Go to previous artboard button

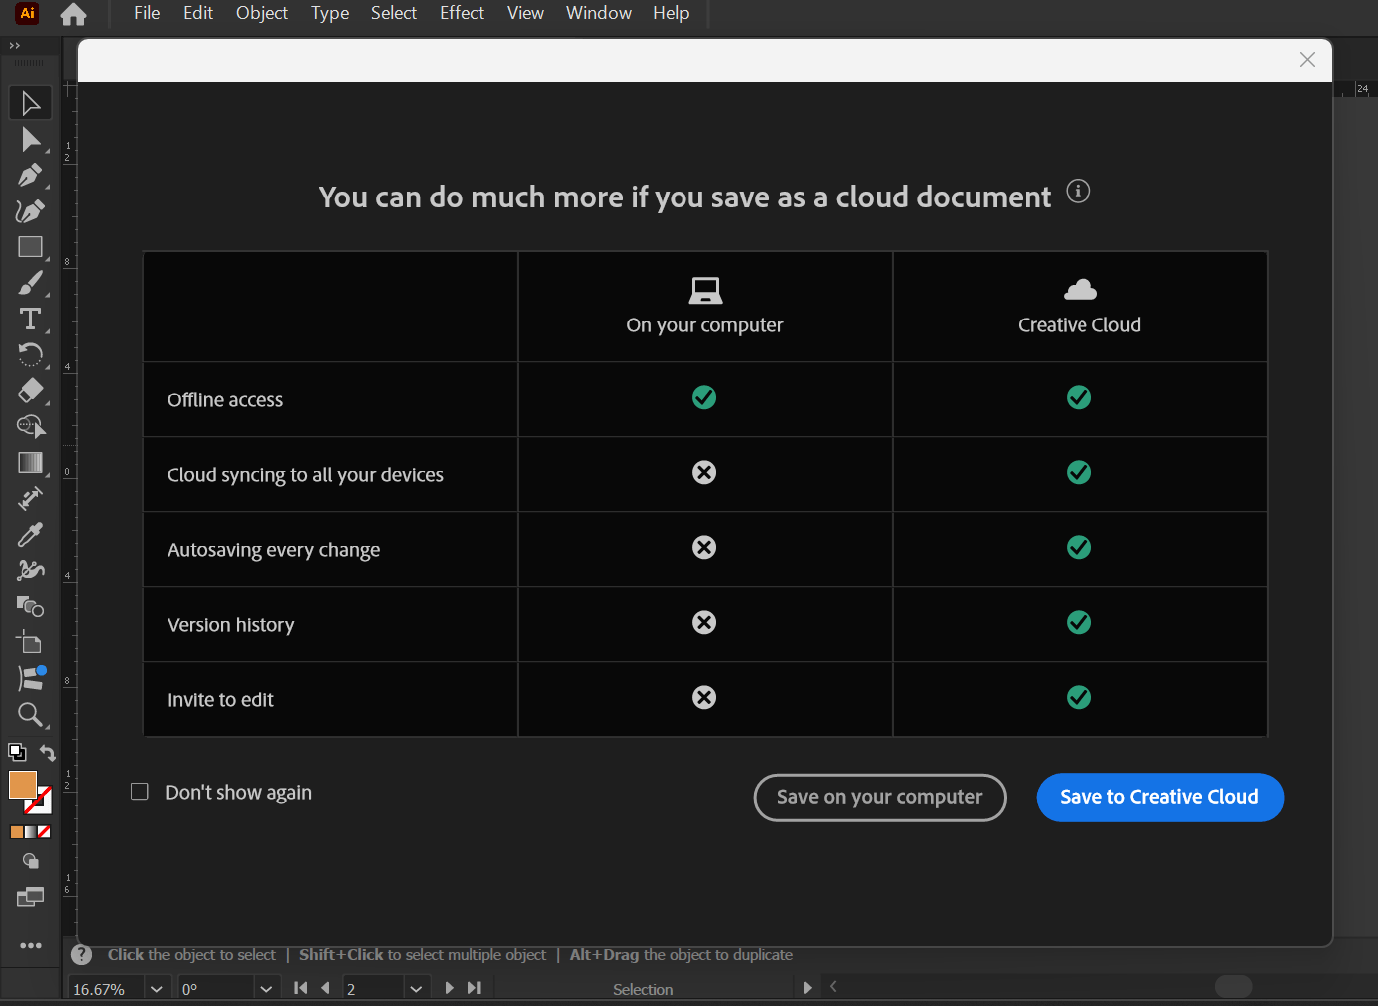tap(325, 988)
